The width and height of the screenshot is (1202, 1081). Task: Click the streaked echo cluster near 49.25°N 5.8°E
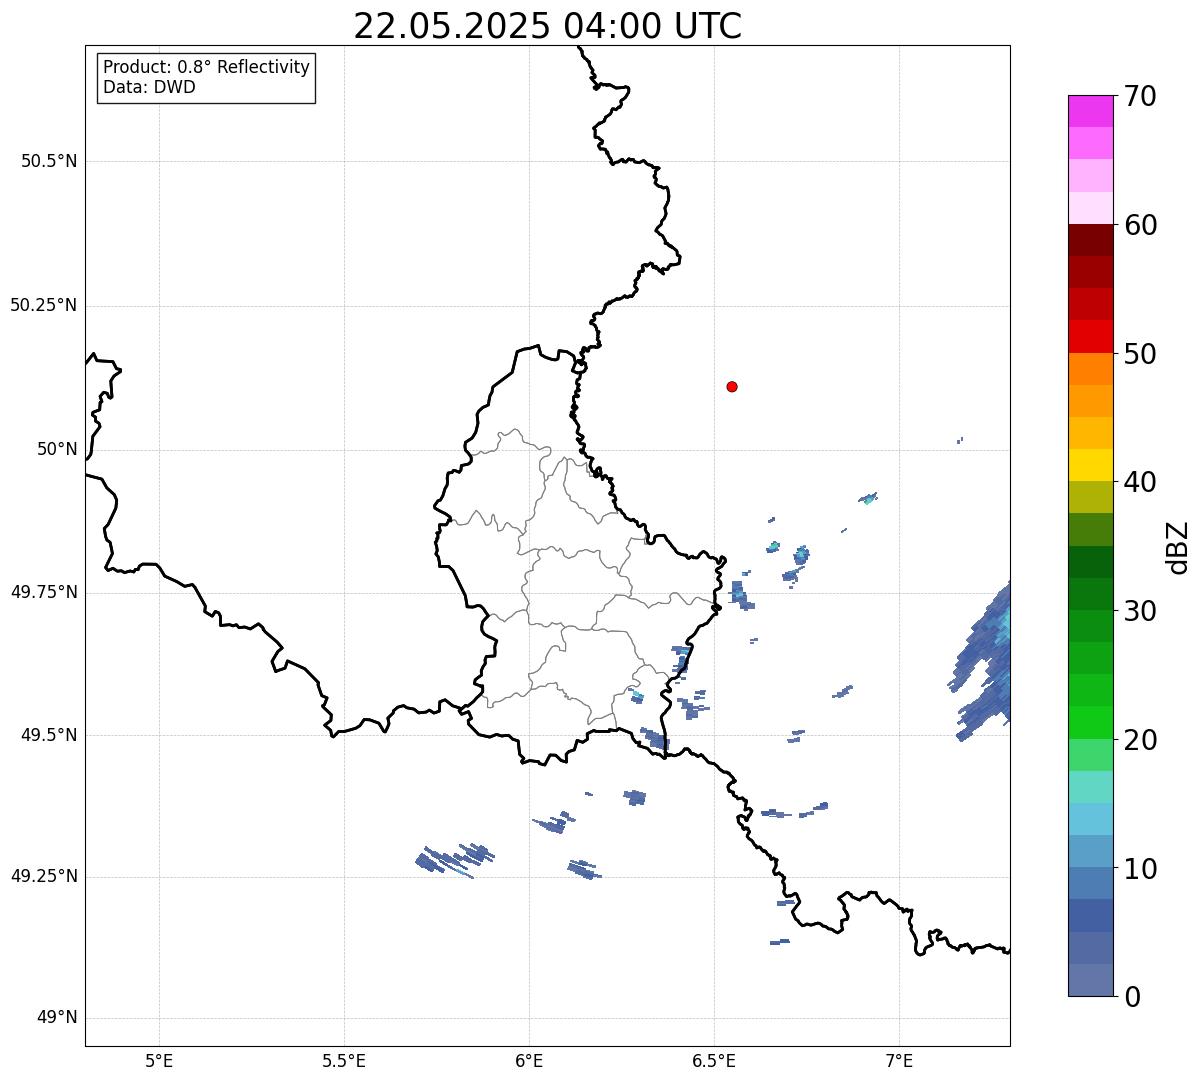(x=454, y=860)
